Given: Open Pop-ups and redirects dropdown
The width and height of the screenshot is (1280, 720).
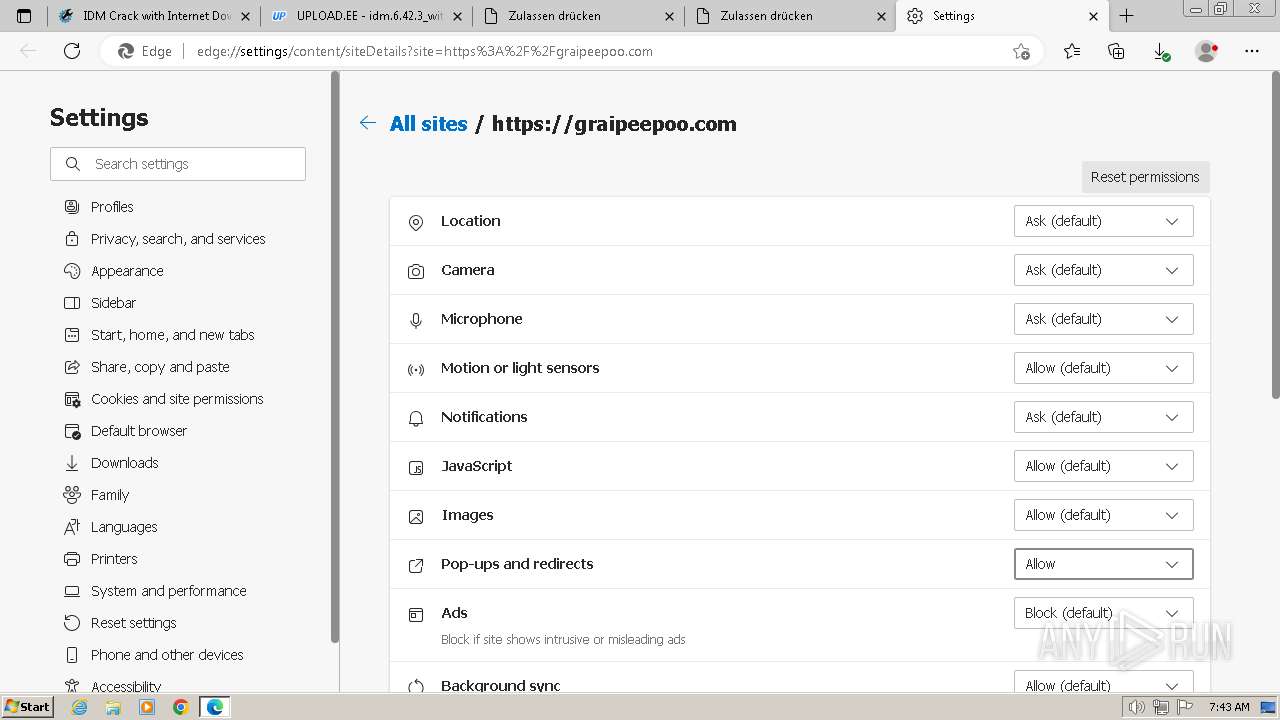Looking at the screenshot, I should click(x=1103, y=564).
